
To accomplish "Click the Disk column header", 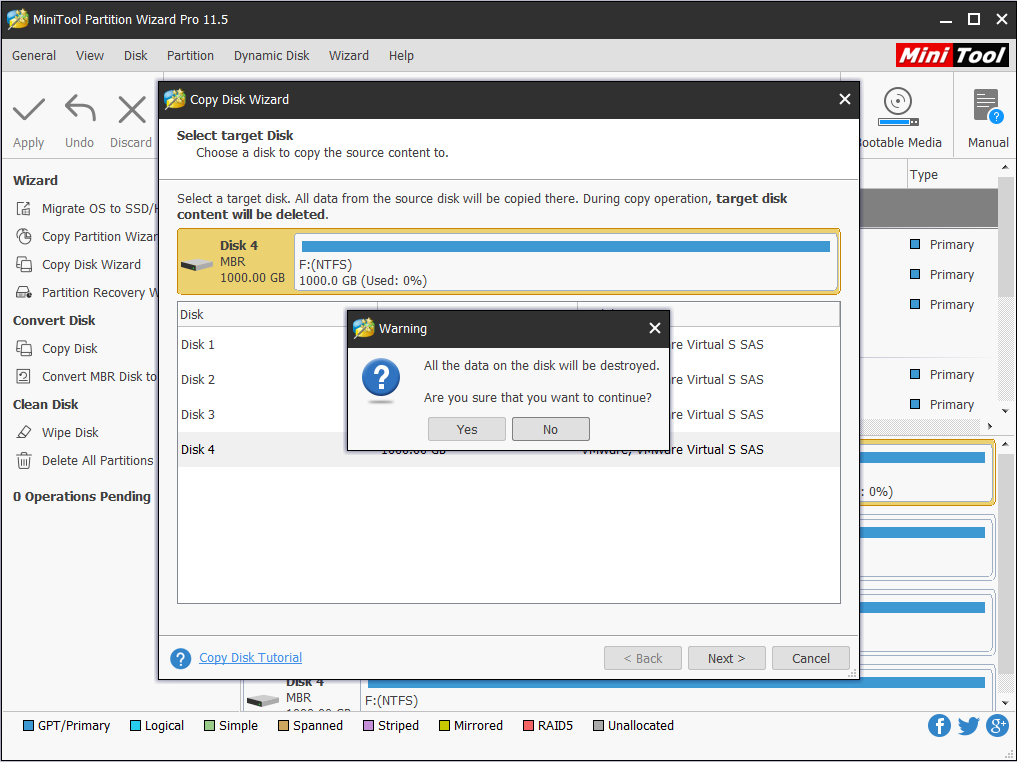I will (x=277, y=315).
